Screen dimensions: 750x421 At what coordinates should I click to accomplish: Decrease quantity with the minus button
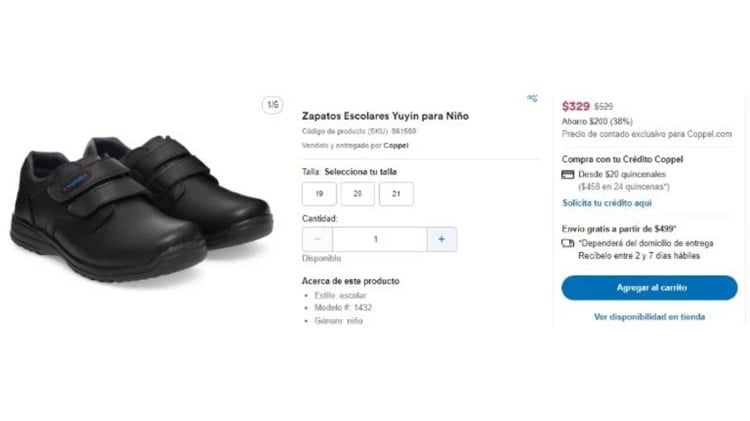tap(318, 239)
